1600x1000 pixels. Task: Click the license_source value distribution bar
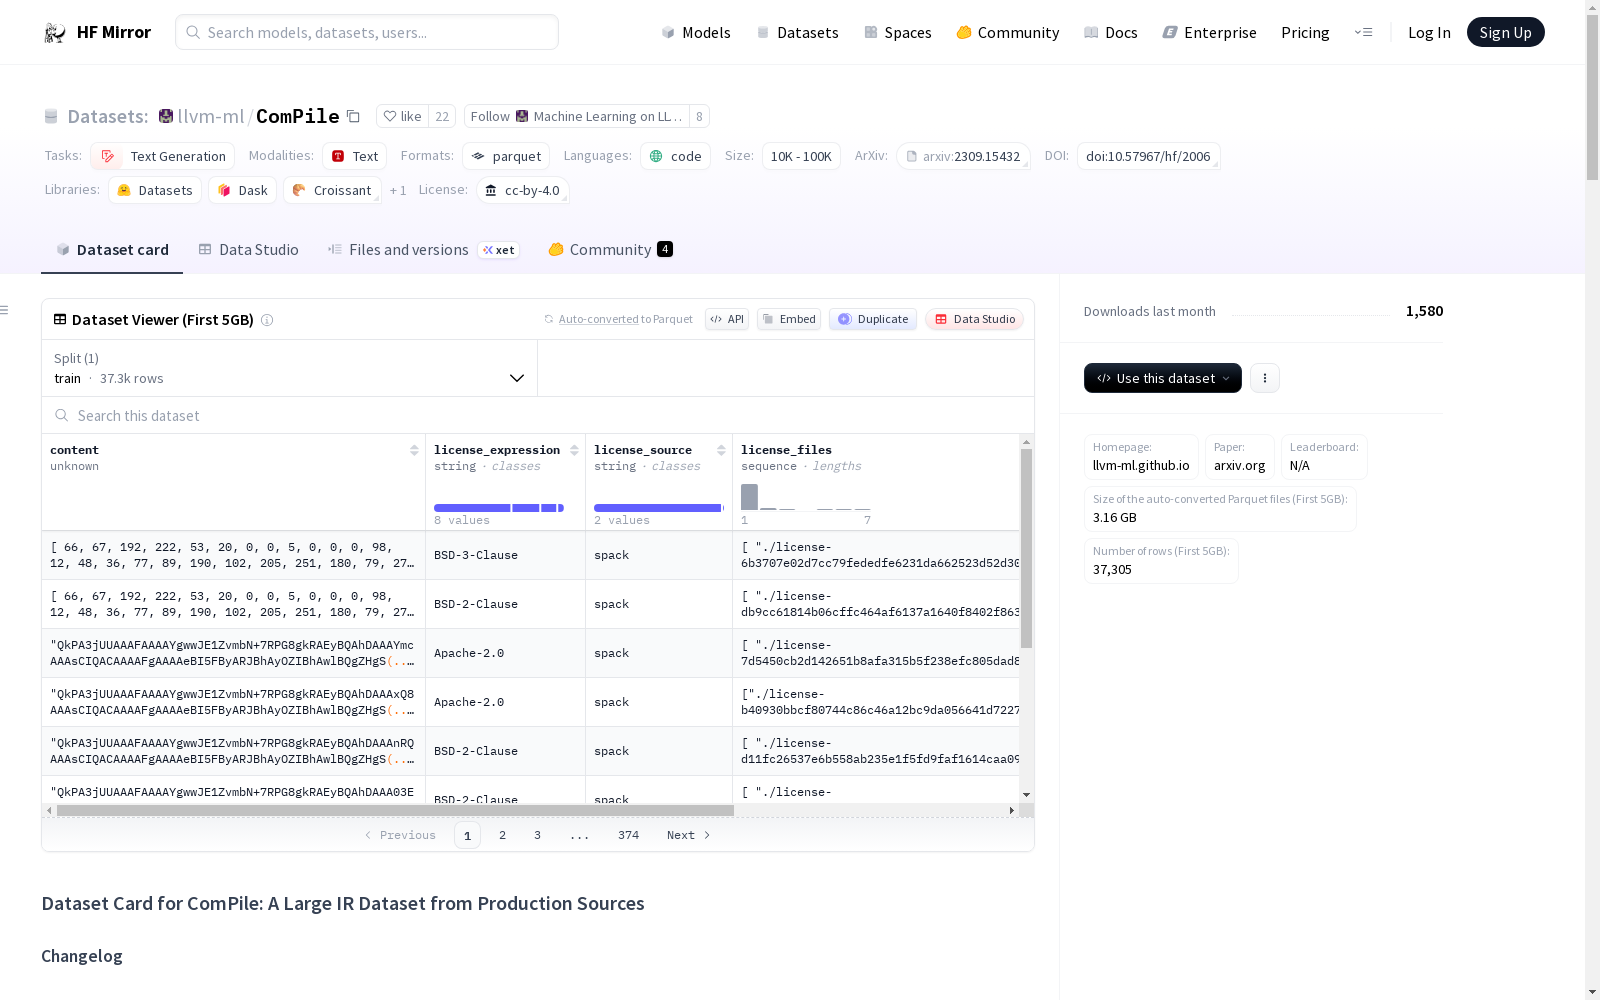coord(658,508)
